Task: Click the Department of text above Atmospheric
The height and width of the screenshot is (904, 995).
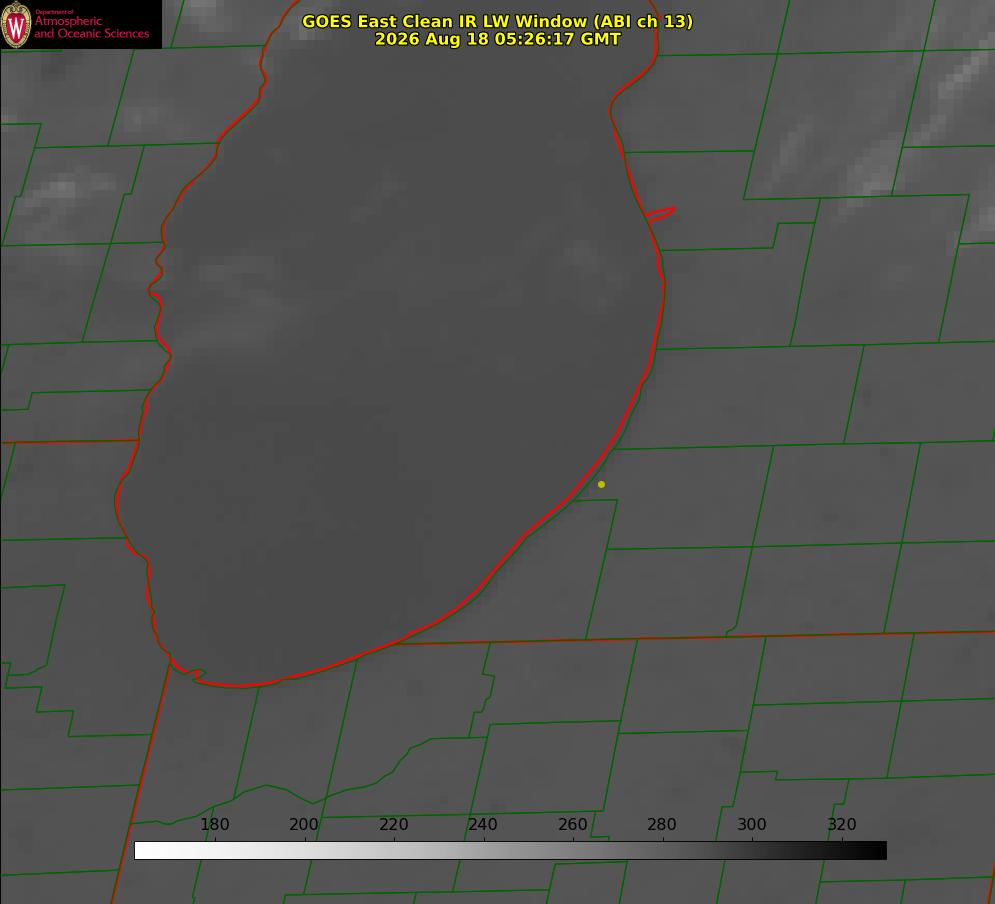Action: tap(54, 12)
